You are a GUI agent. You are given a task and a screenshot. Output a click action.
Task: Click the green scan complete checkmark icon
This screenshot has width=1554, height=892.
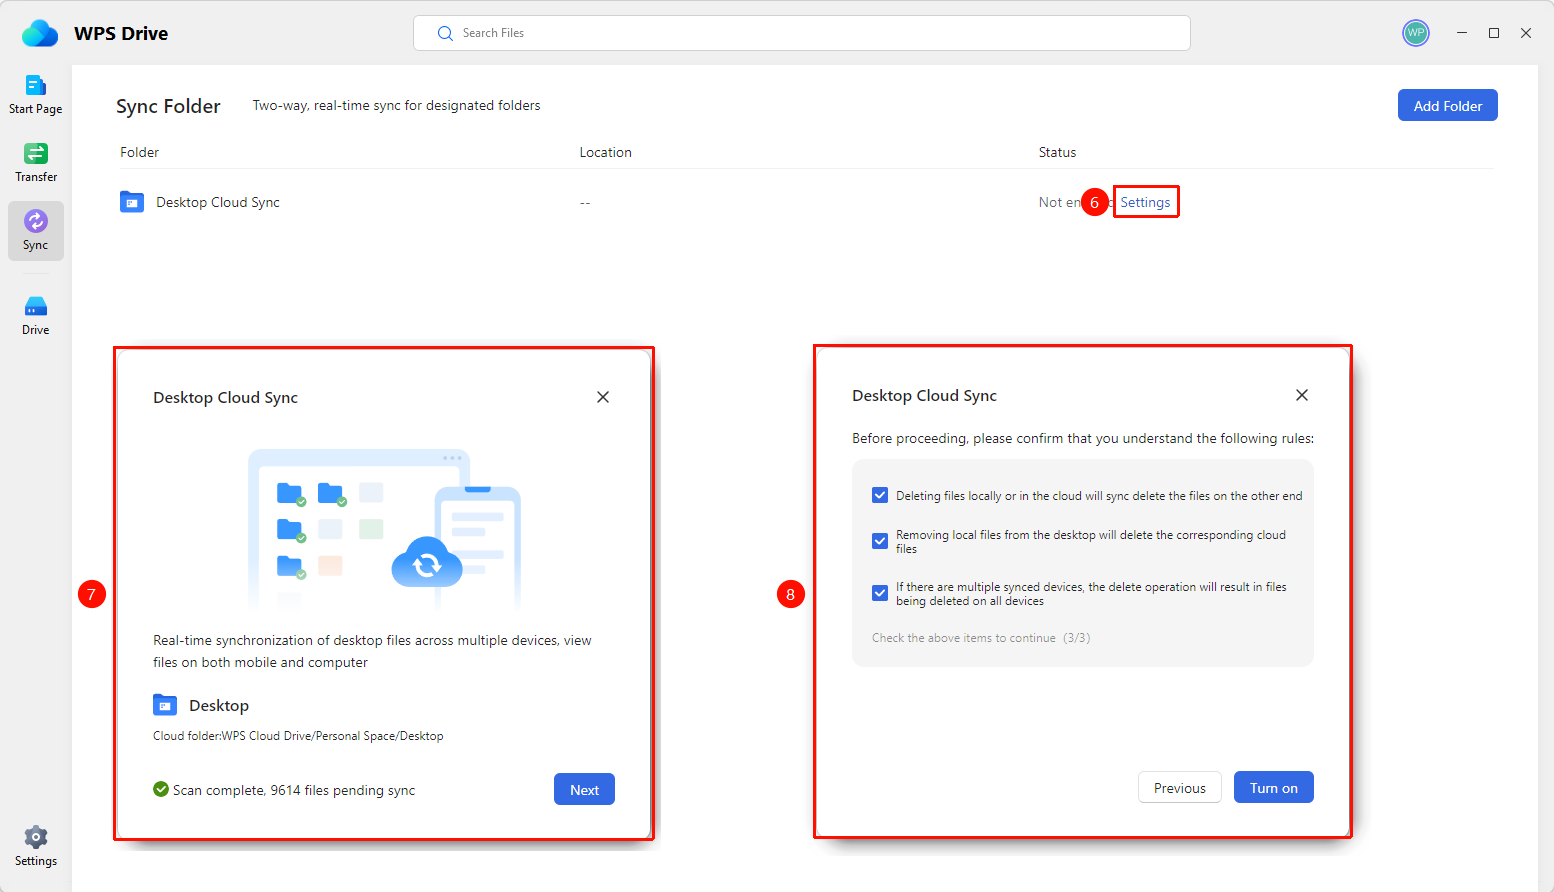161,789
